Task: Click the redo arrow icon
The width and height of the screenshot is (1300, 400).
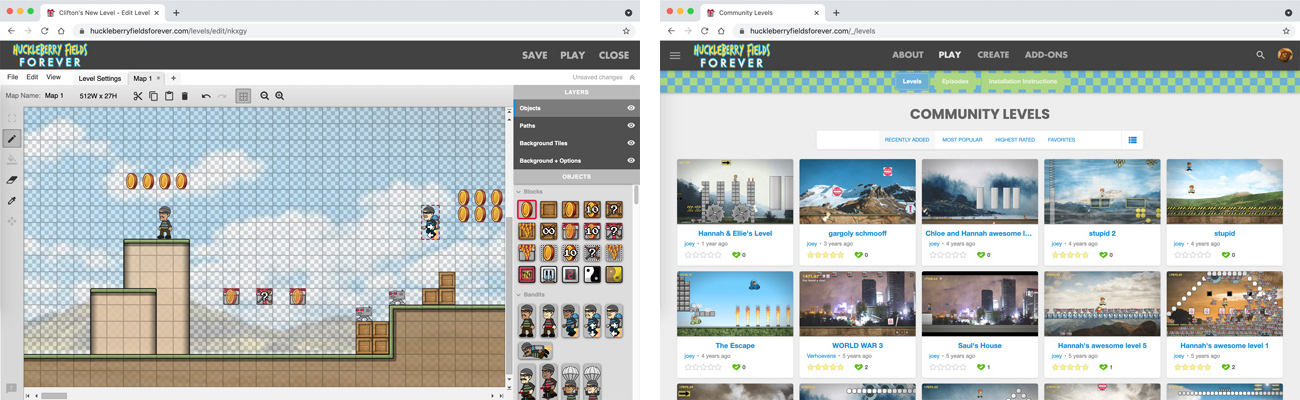Action: click(222, 96)
